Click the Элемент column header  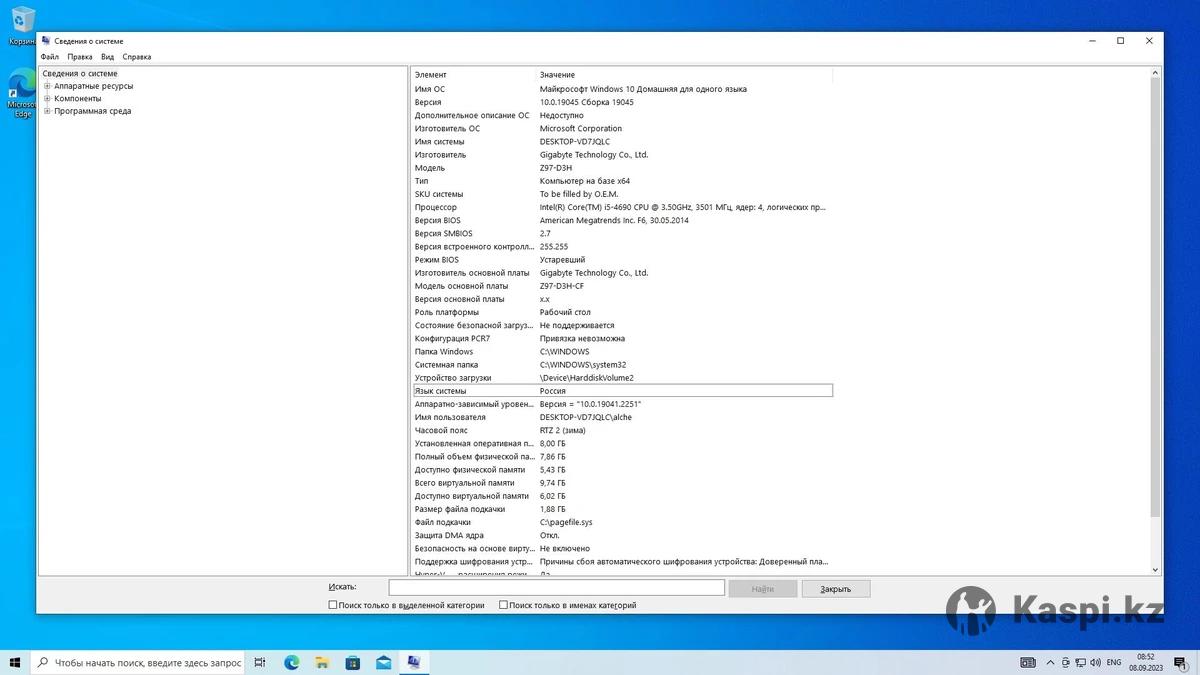[x=474, y=75]
